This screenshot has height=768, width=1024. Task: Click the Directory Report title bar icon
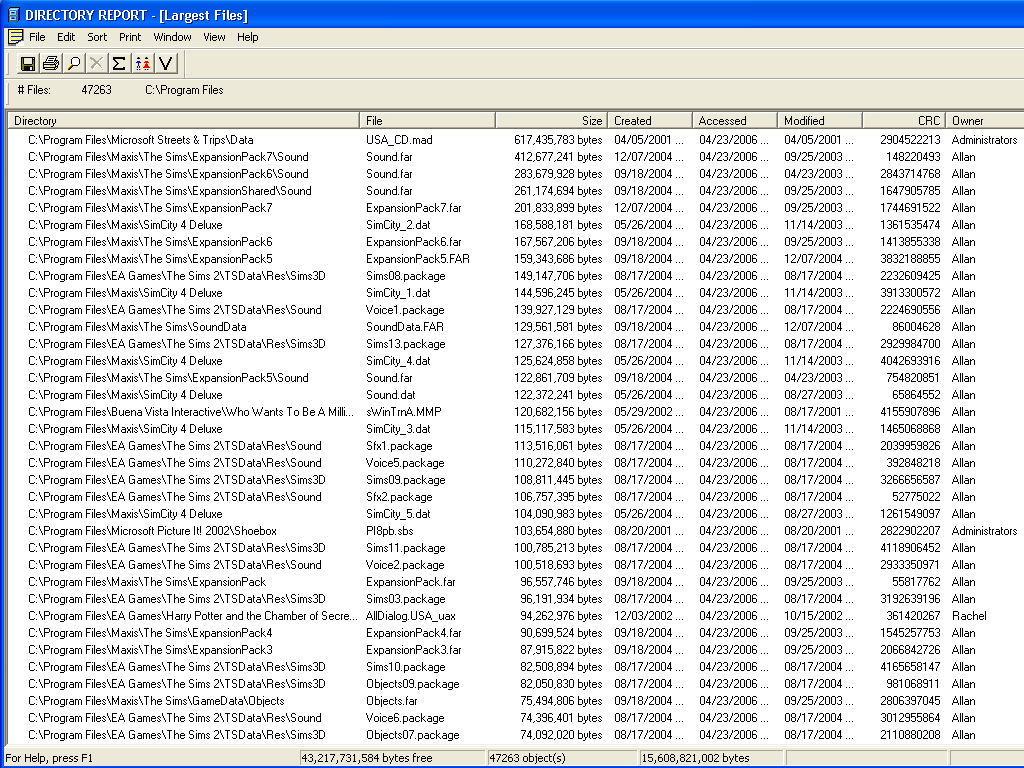pyautogui.click(x=13, y=14)
